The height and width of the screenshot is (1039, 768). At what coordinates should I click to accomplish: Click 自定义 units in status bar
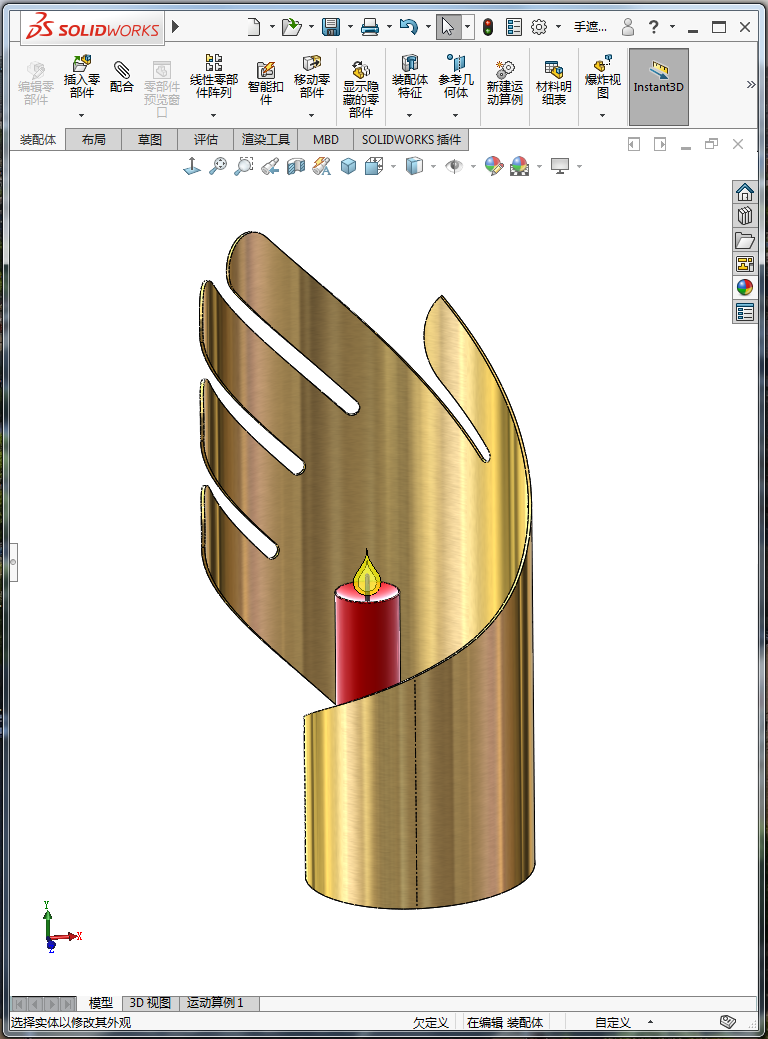[612, 1022]
